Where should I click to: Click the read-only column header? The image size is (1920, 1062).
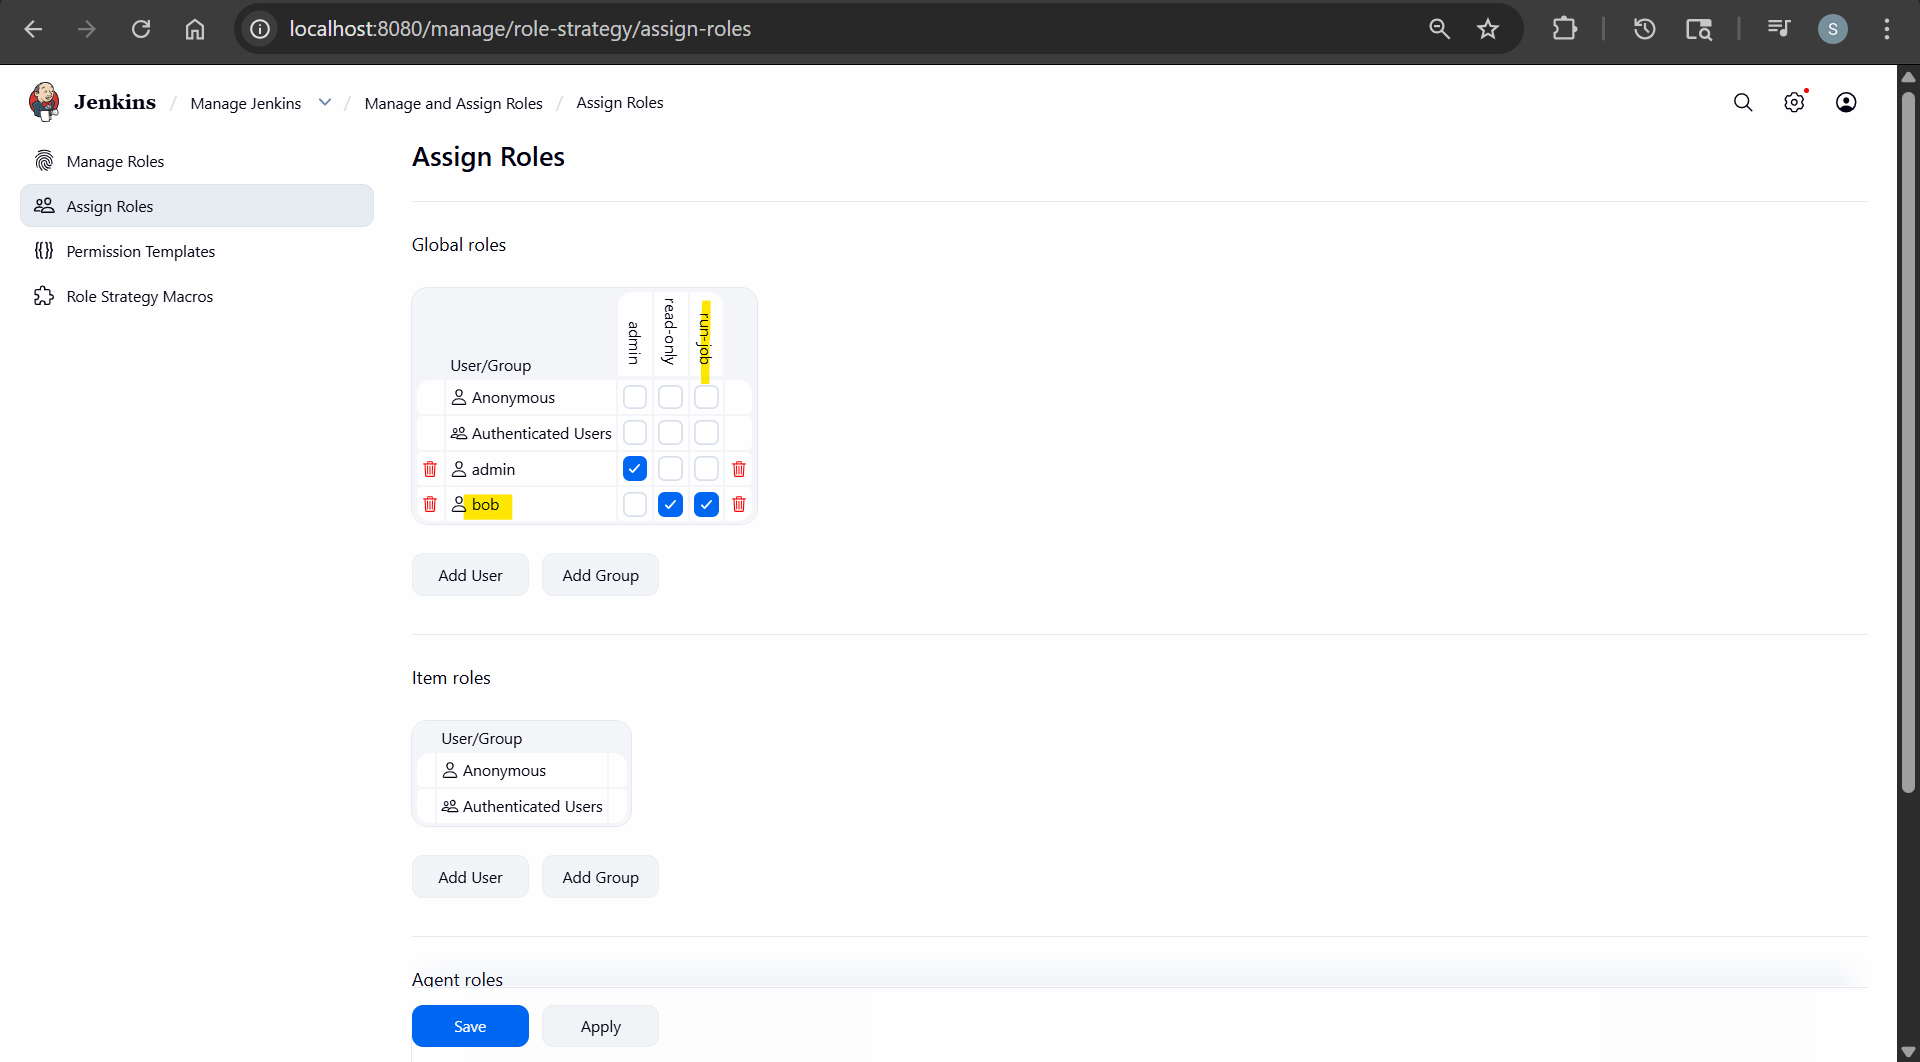671,332
